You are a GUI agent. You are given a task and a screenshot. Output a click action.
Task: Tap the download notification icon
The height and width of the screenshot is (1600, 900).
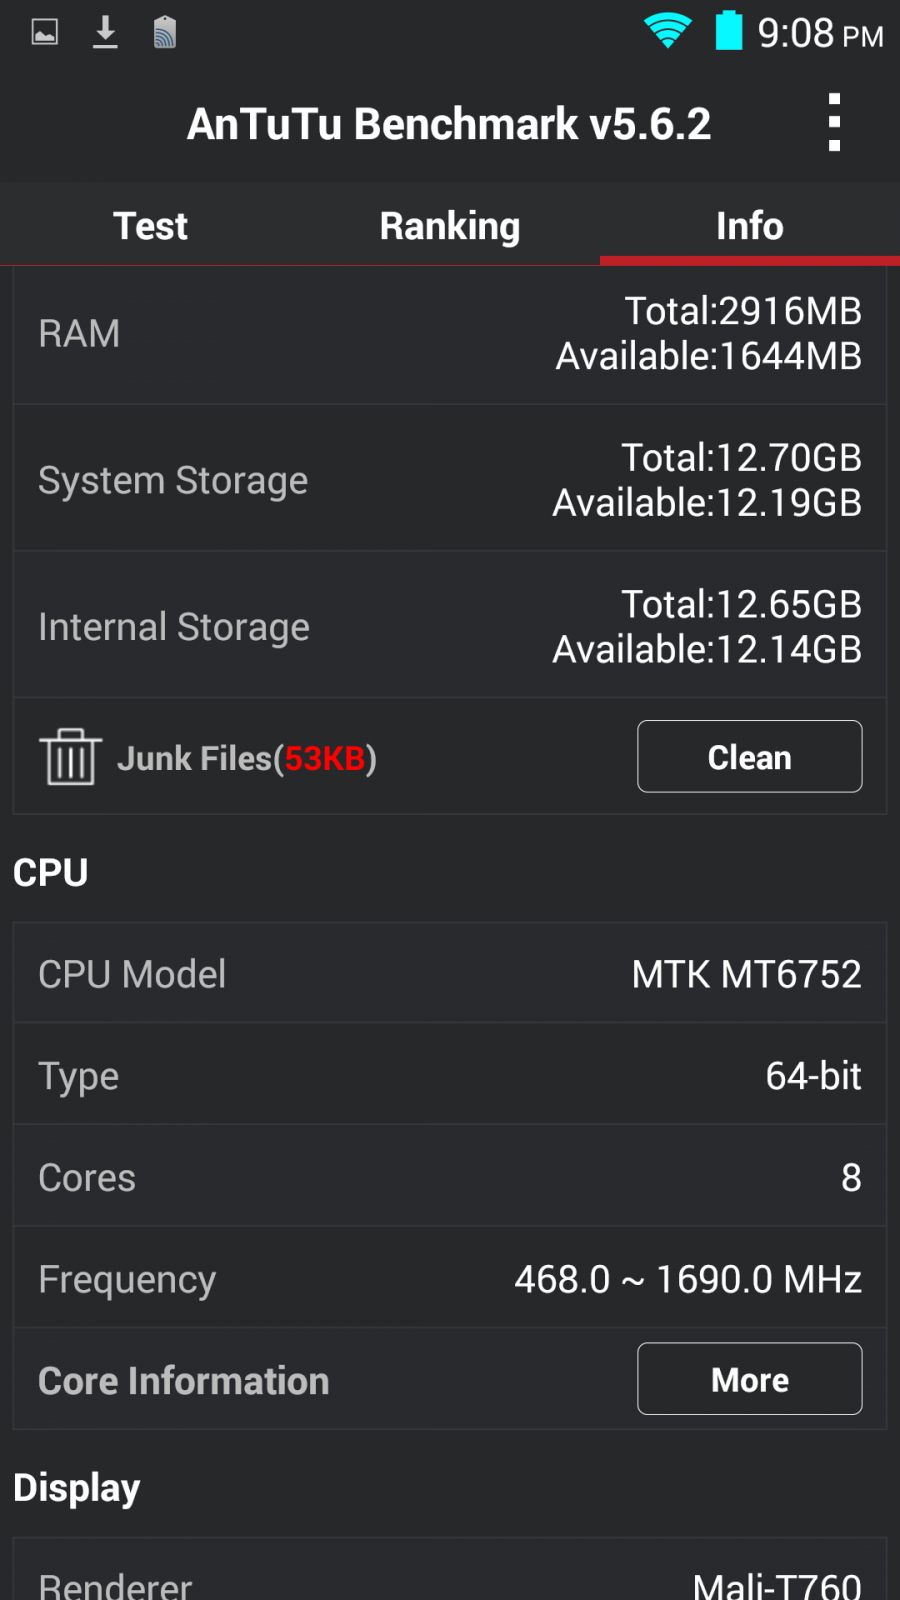click(x=105, y=32)
